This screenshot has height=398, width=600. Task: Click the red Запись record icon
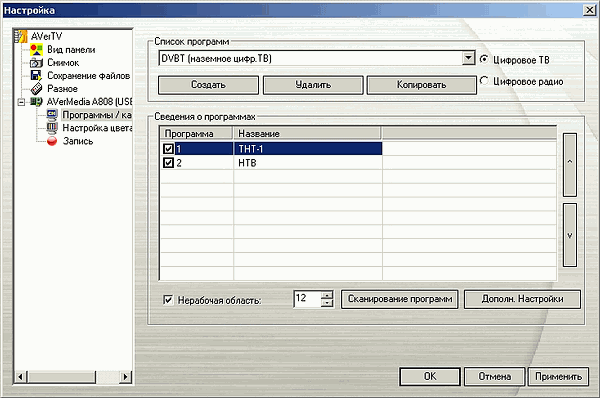click(52, 141)
